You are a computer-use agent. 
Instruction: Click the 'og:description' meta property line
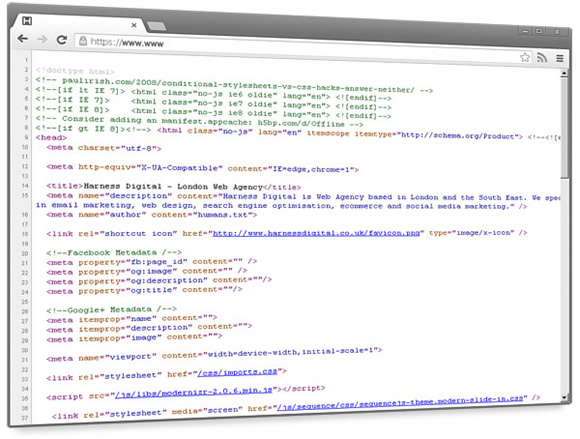[159, 281]
